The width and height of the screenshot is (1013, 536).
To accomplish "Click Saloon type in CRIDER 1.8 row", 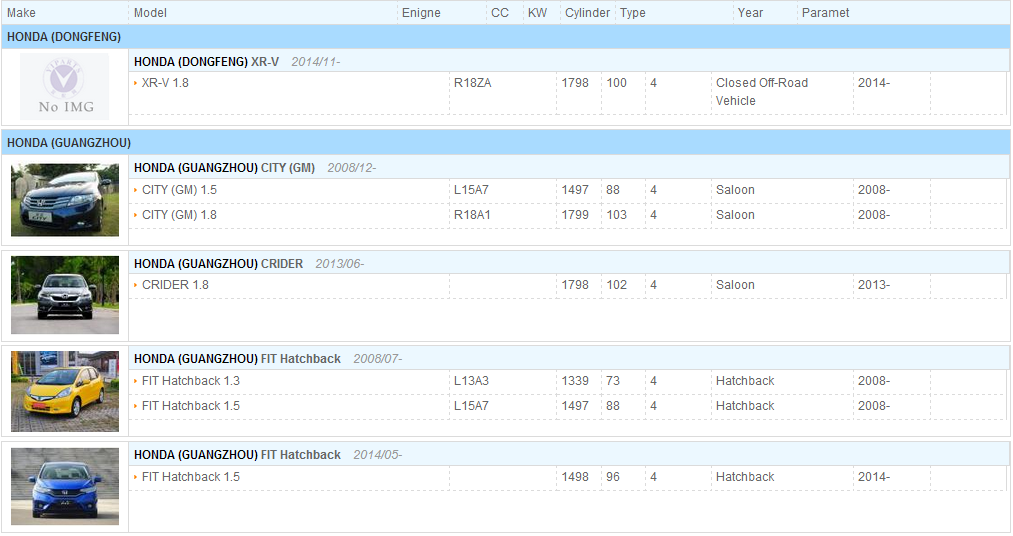I will tap(735, 285).
